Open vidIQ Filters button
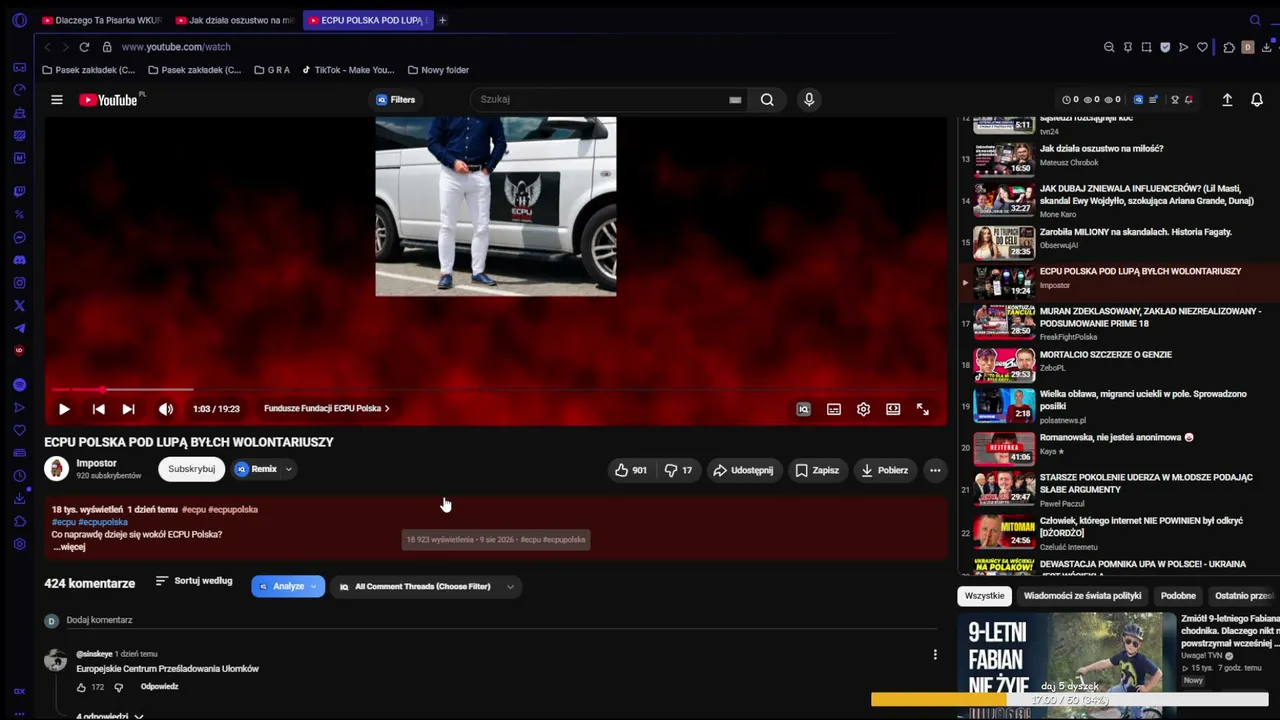Screen dimensions: 1280x720 [x=396, y=100]
